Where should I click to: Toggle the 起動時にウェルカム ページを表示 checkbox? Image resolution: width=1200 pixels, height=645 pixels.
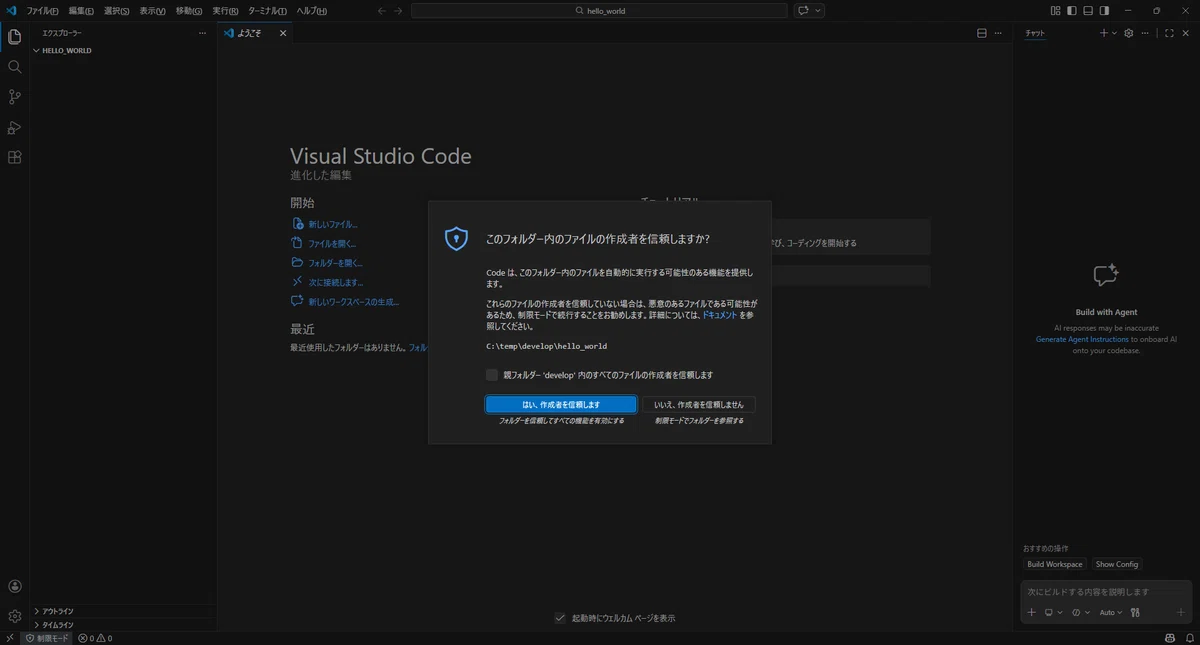(560, 618)
